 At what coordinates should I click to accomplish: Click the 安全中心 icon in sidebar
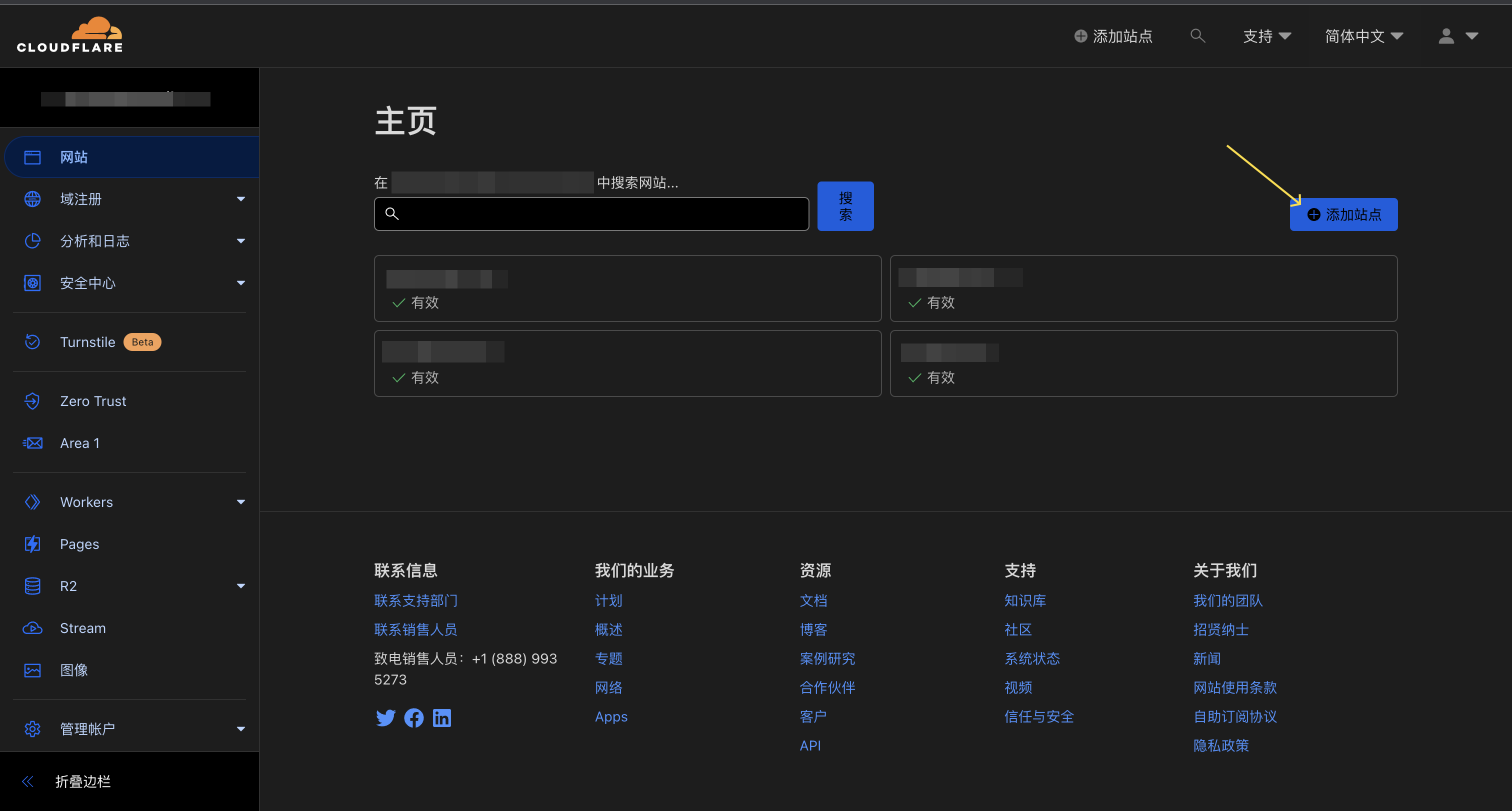coord(33,283)
